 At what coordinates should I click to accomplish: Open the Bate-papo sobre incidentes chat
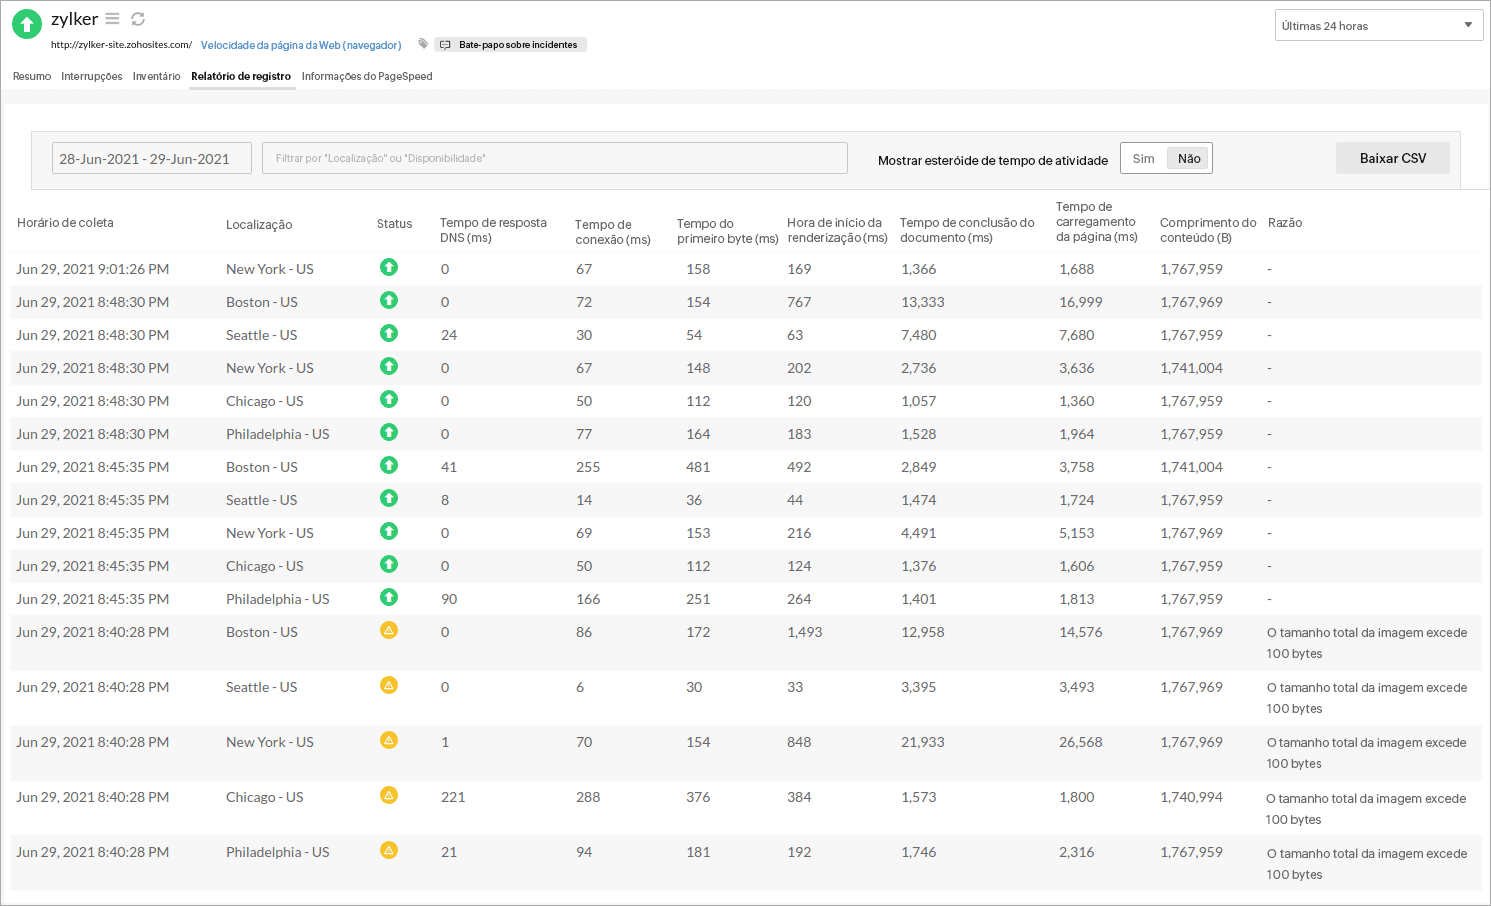(510, 44)
